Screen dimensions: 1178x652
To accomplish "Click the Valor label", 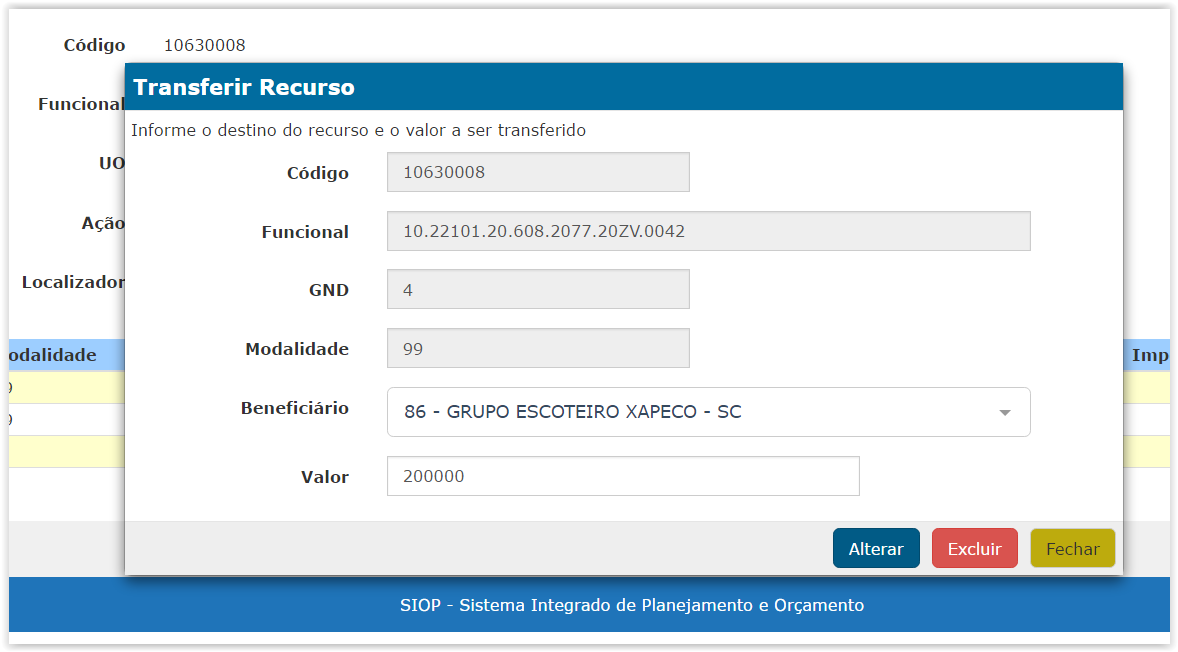I will coord(324,477).
